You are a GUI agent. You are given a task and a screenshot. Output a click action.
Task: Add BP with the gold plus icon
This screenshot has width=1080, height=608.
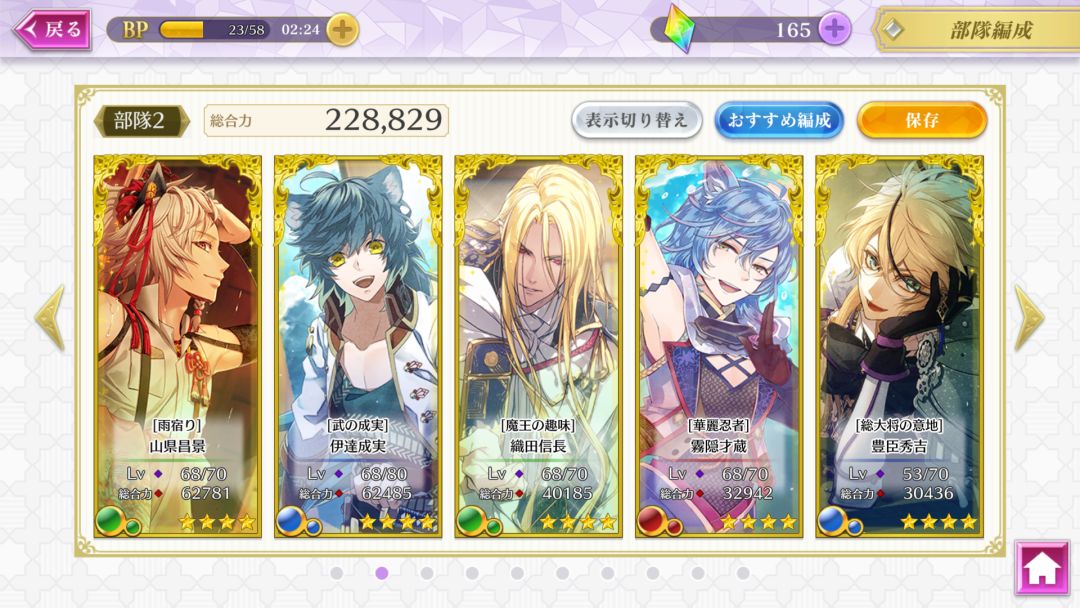pyautogui.click(x=342, y=30)
